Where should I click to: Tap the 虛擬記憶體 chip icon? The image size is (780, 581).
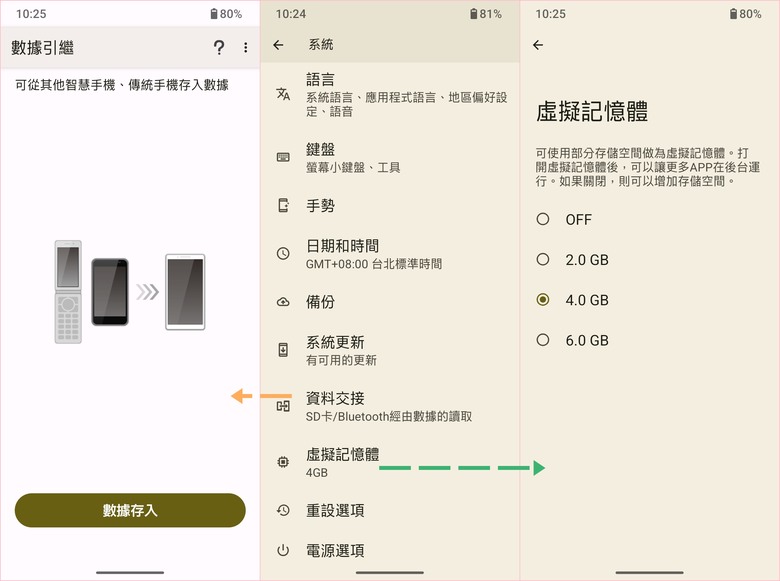(283, 462)
